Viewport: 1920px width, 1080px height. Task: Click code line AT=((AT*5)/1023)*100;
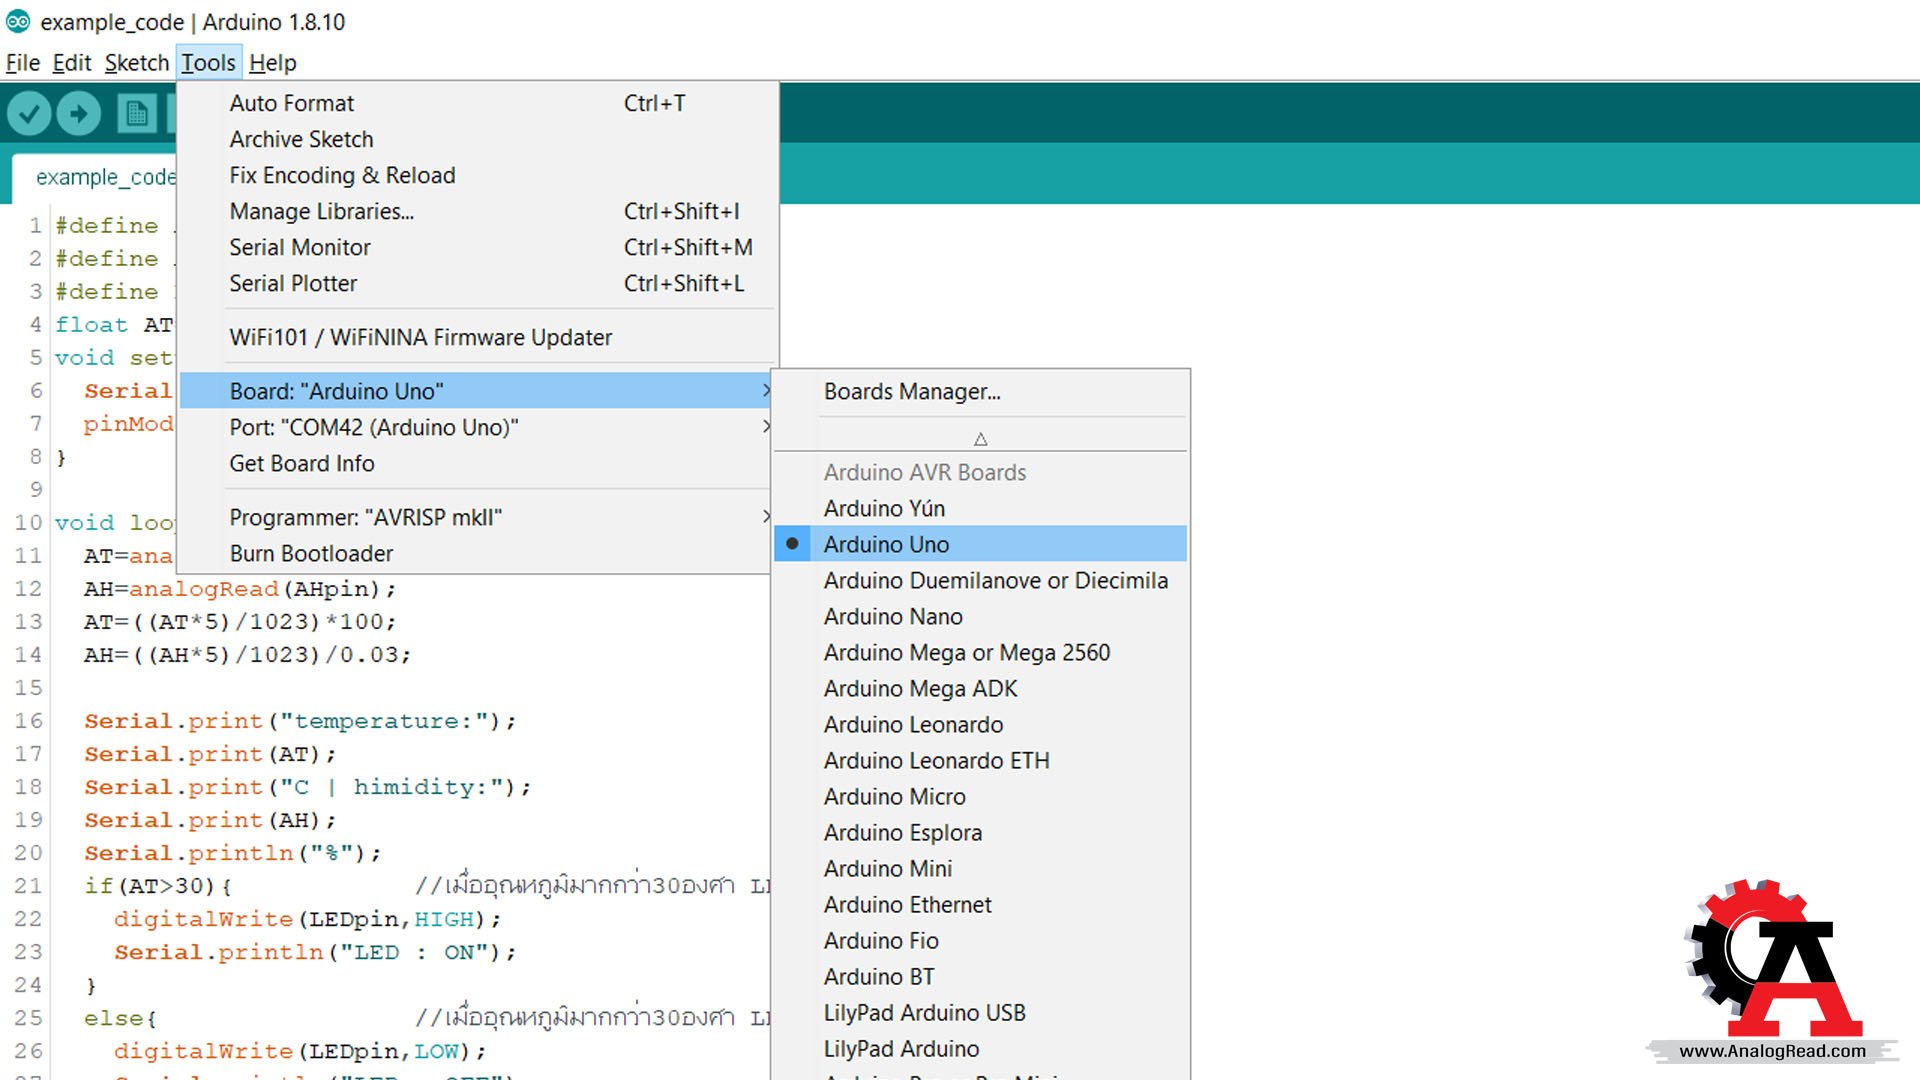click(240, 622)
